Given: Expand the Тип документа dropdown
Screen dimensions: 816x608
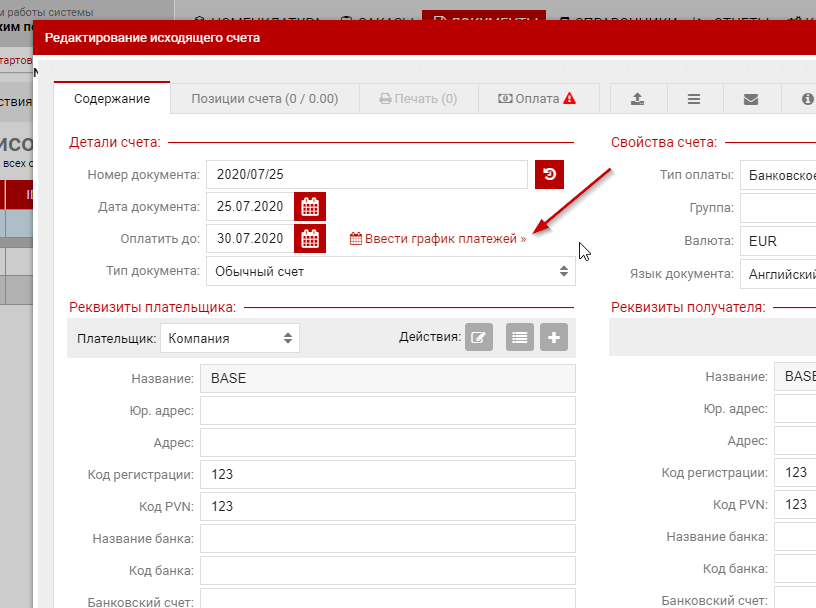Looking at the screenshot, I should pyautogui.click(x=390, y=271).
